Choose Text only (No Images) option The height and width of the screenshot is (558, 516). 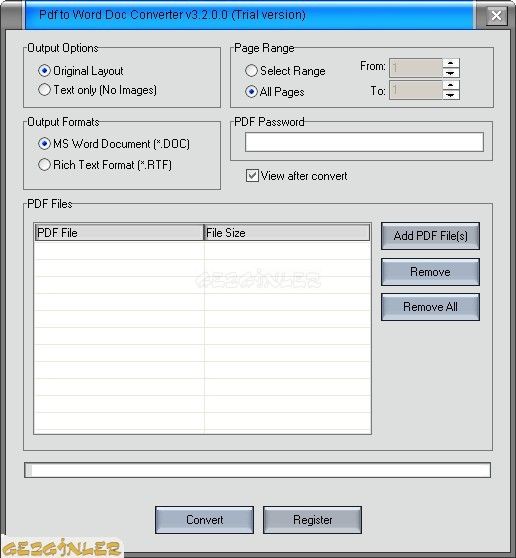44,90
